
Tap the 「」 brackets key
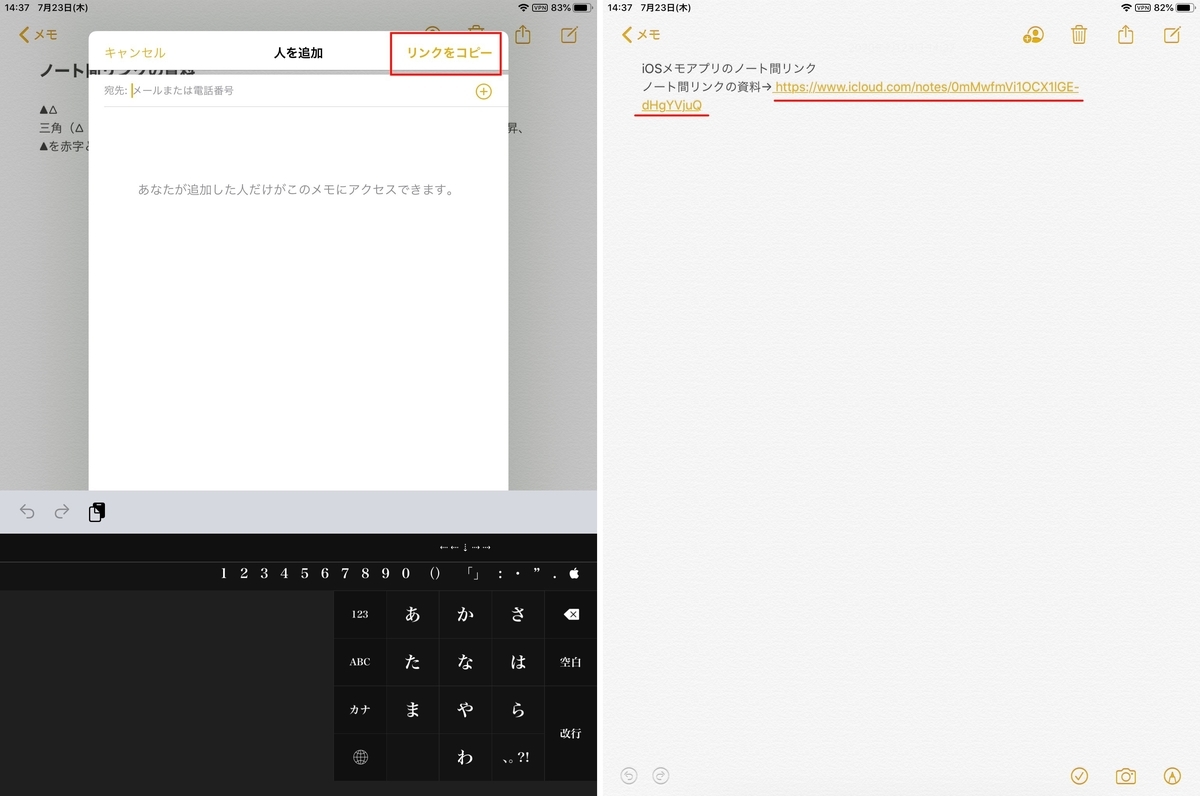click(474, 574)
